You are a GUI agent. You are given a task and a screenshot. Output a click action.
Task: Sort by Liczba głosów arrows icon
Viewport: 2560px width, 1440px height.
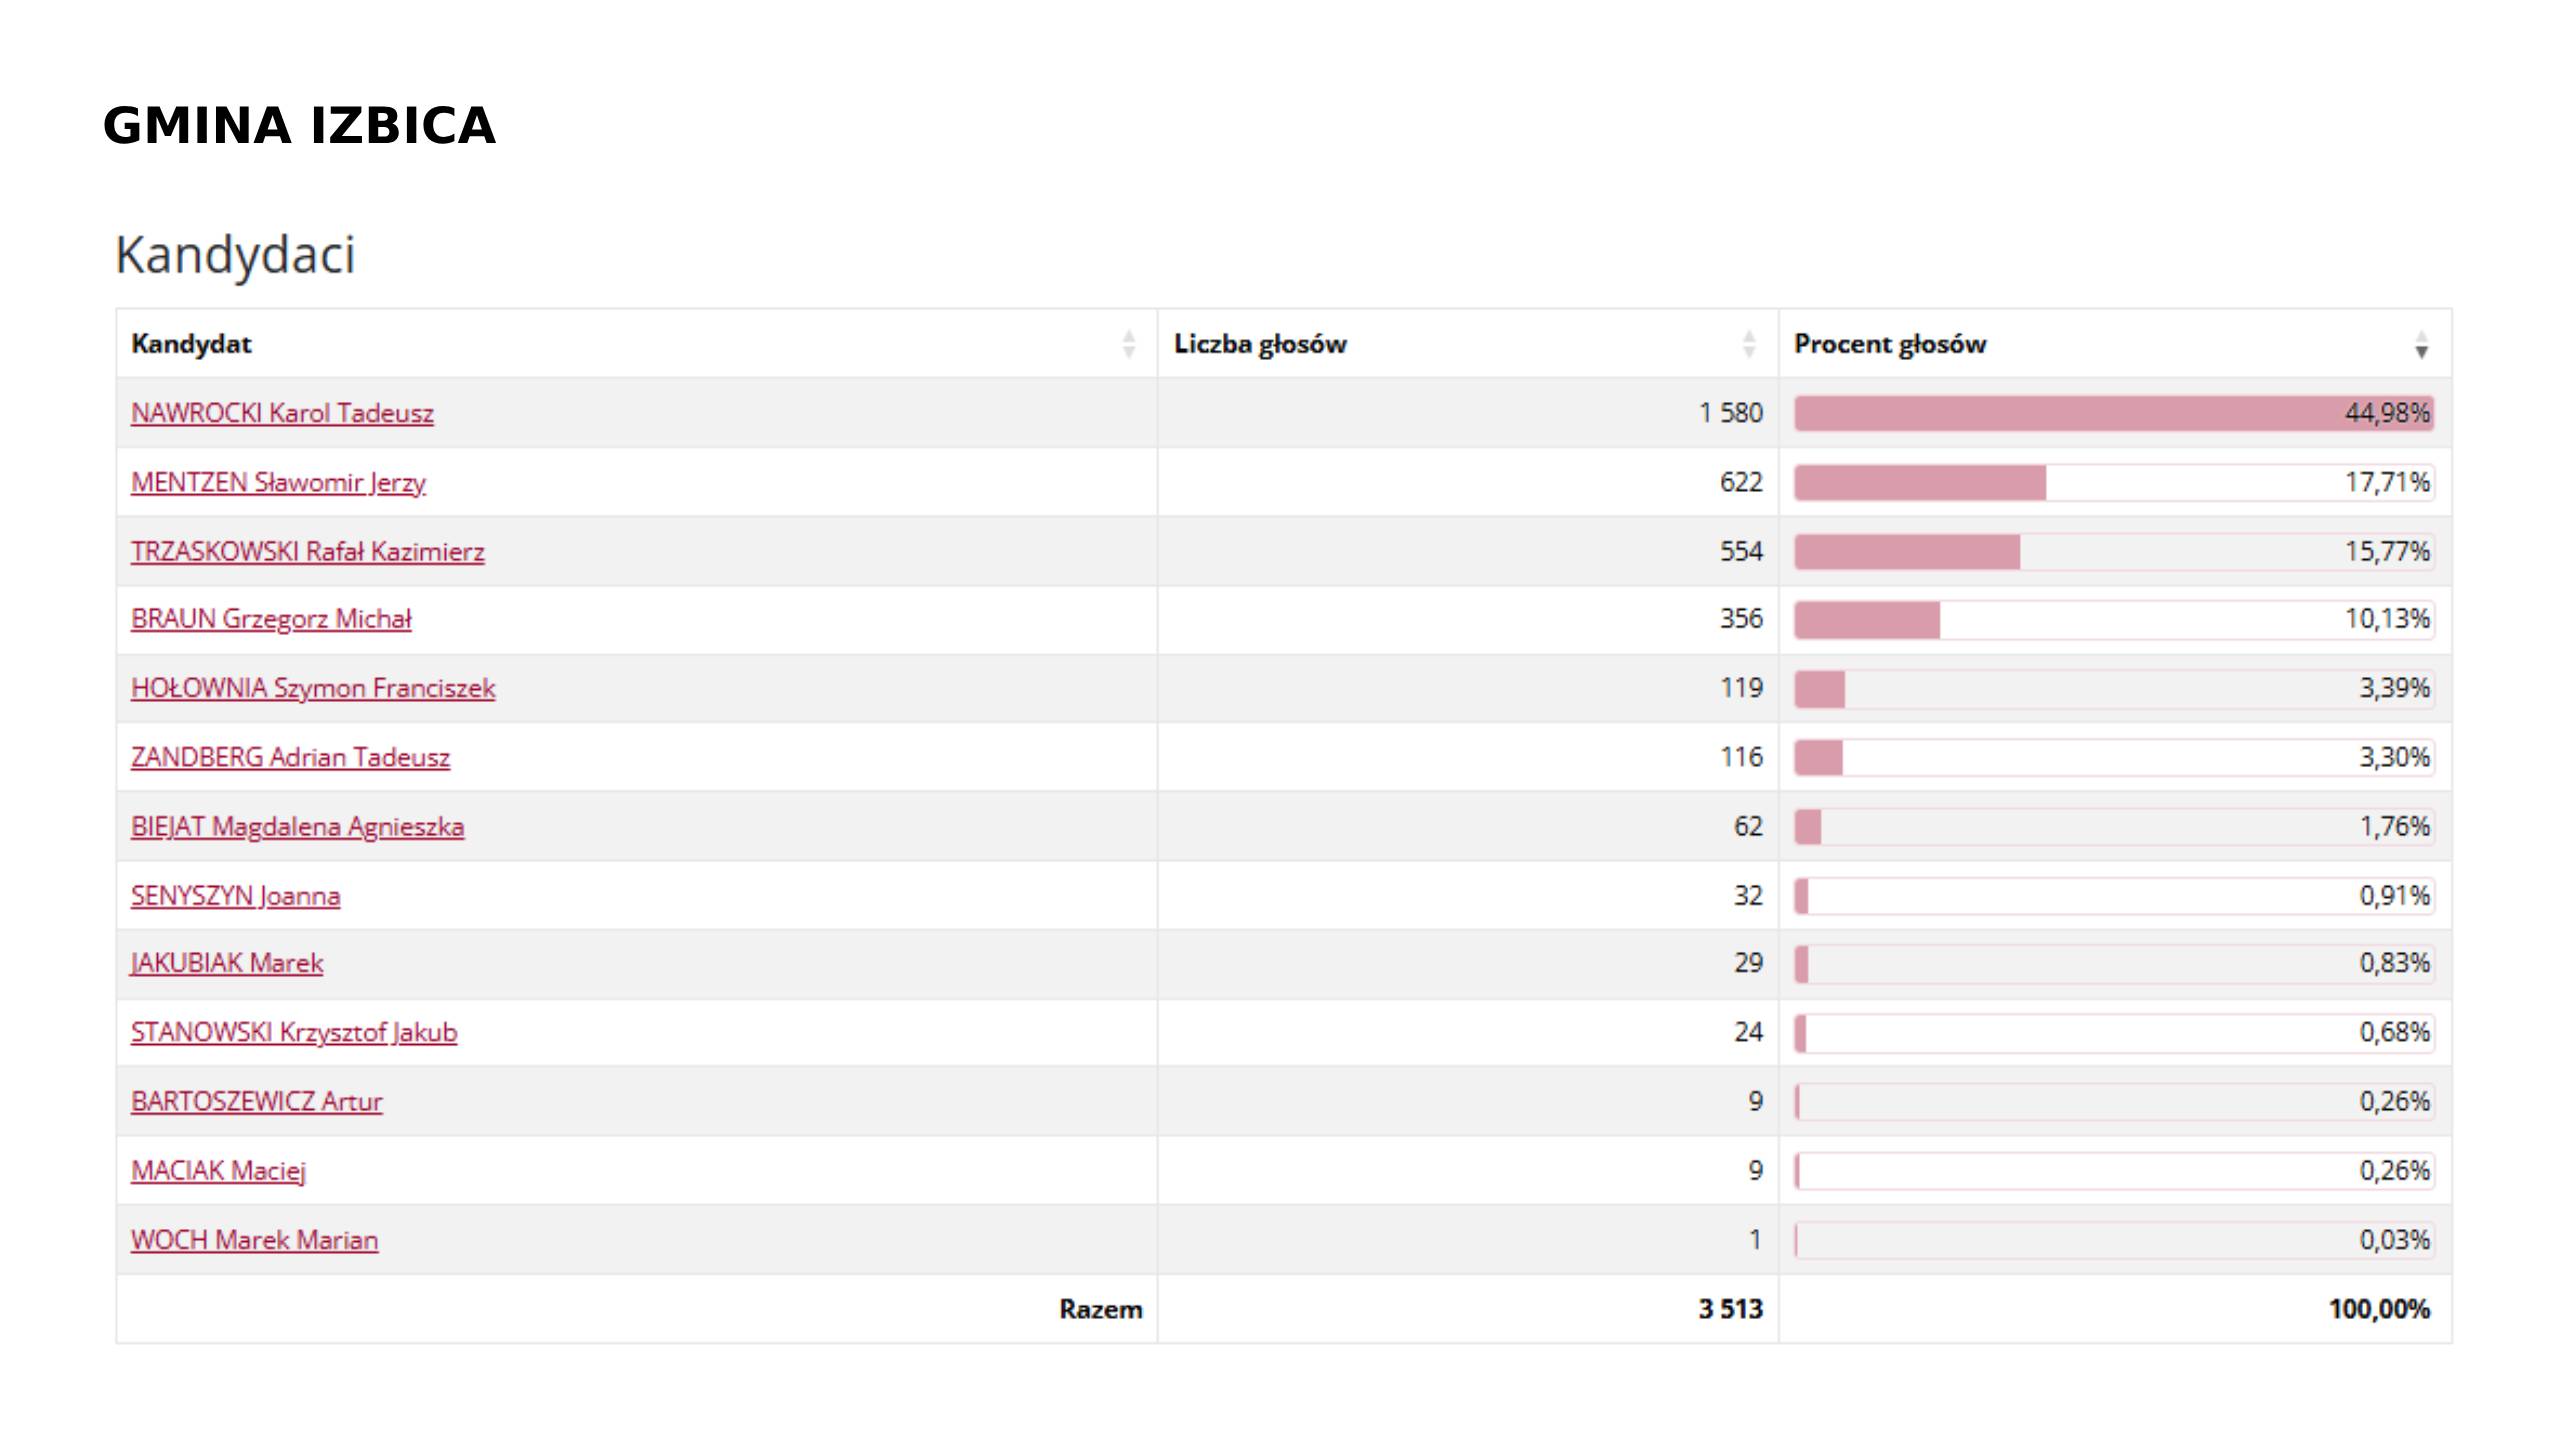pos(1748,344)
